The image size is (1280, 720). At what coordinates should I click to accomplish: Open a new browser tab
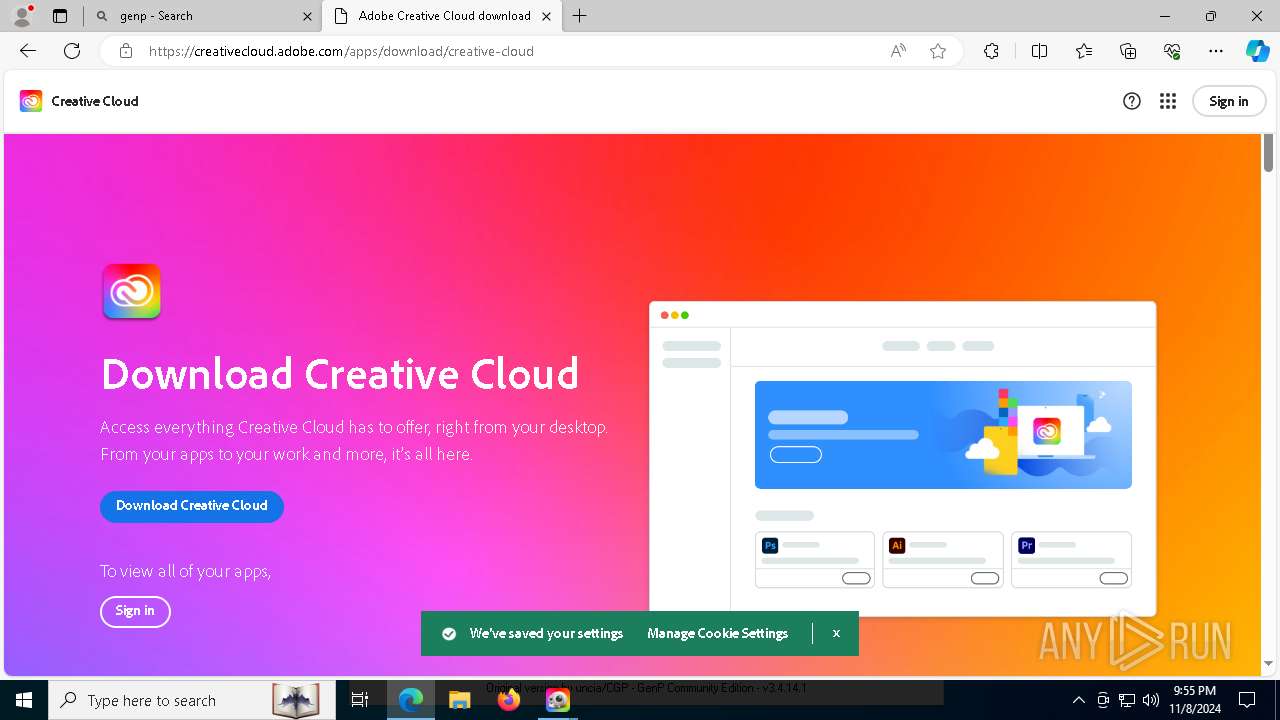click(x=580, y=16)
